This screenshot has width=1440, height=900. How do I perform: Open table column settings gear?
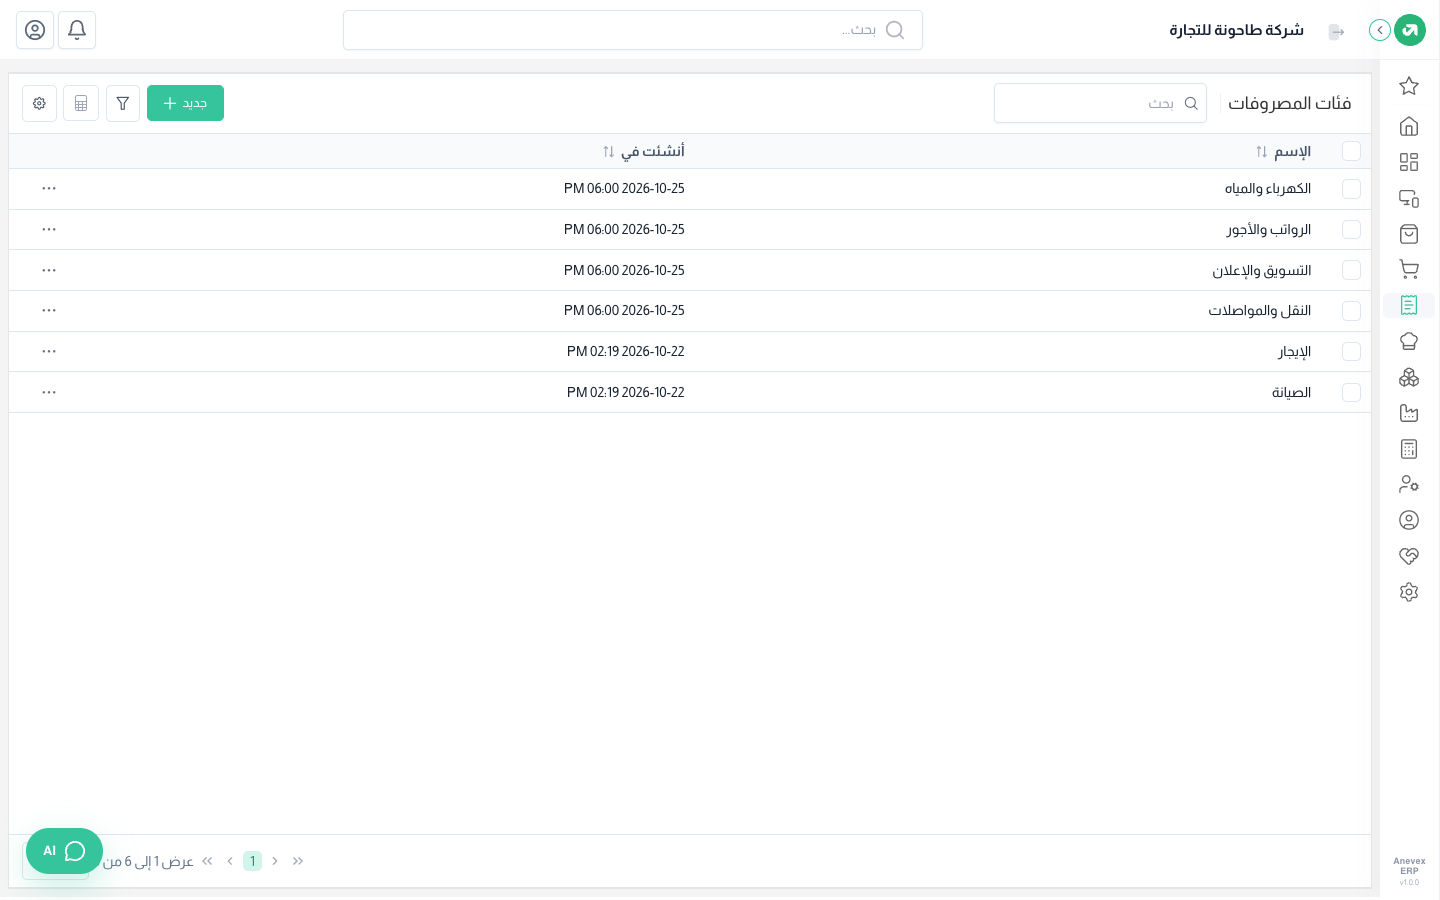pyautogui.click(x=39, y=103)
